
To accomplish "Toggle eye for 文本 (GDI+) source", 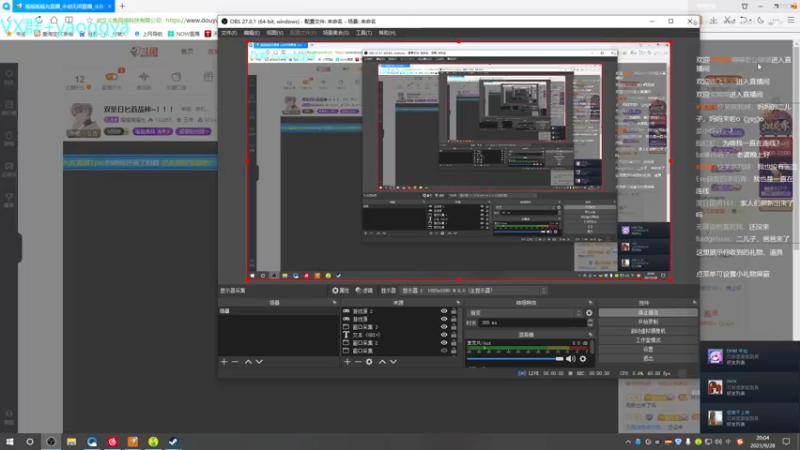I will point(444,335).
